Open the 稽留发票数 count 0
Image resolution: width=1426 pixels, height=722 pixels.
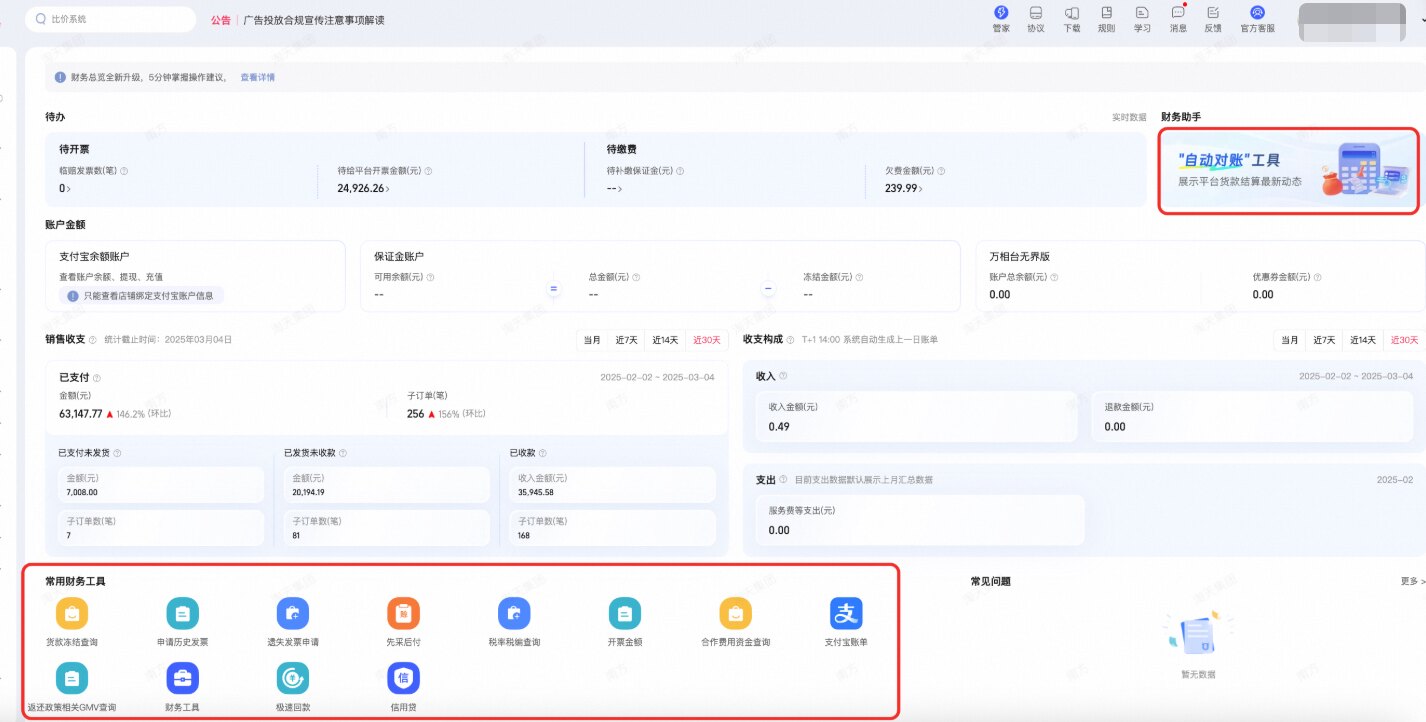tap(64, 188)
